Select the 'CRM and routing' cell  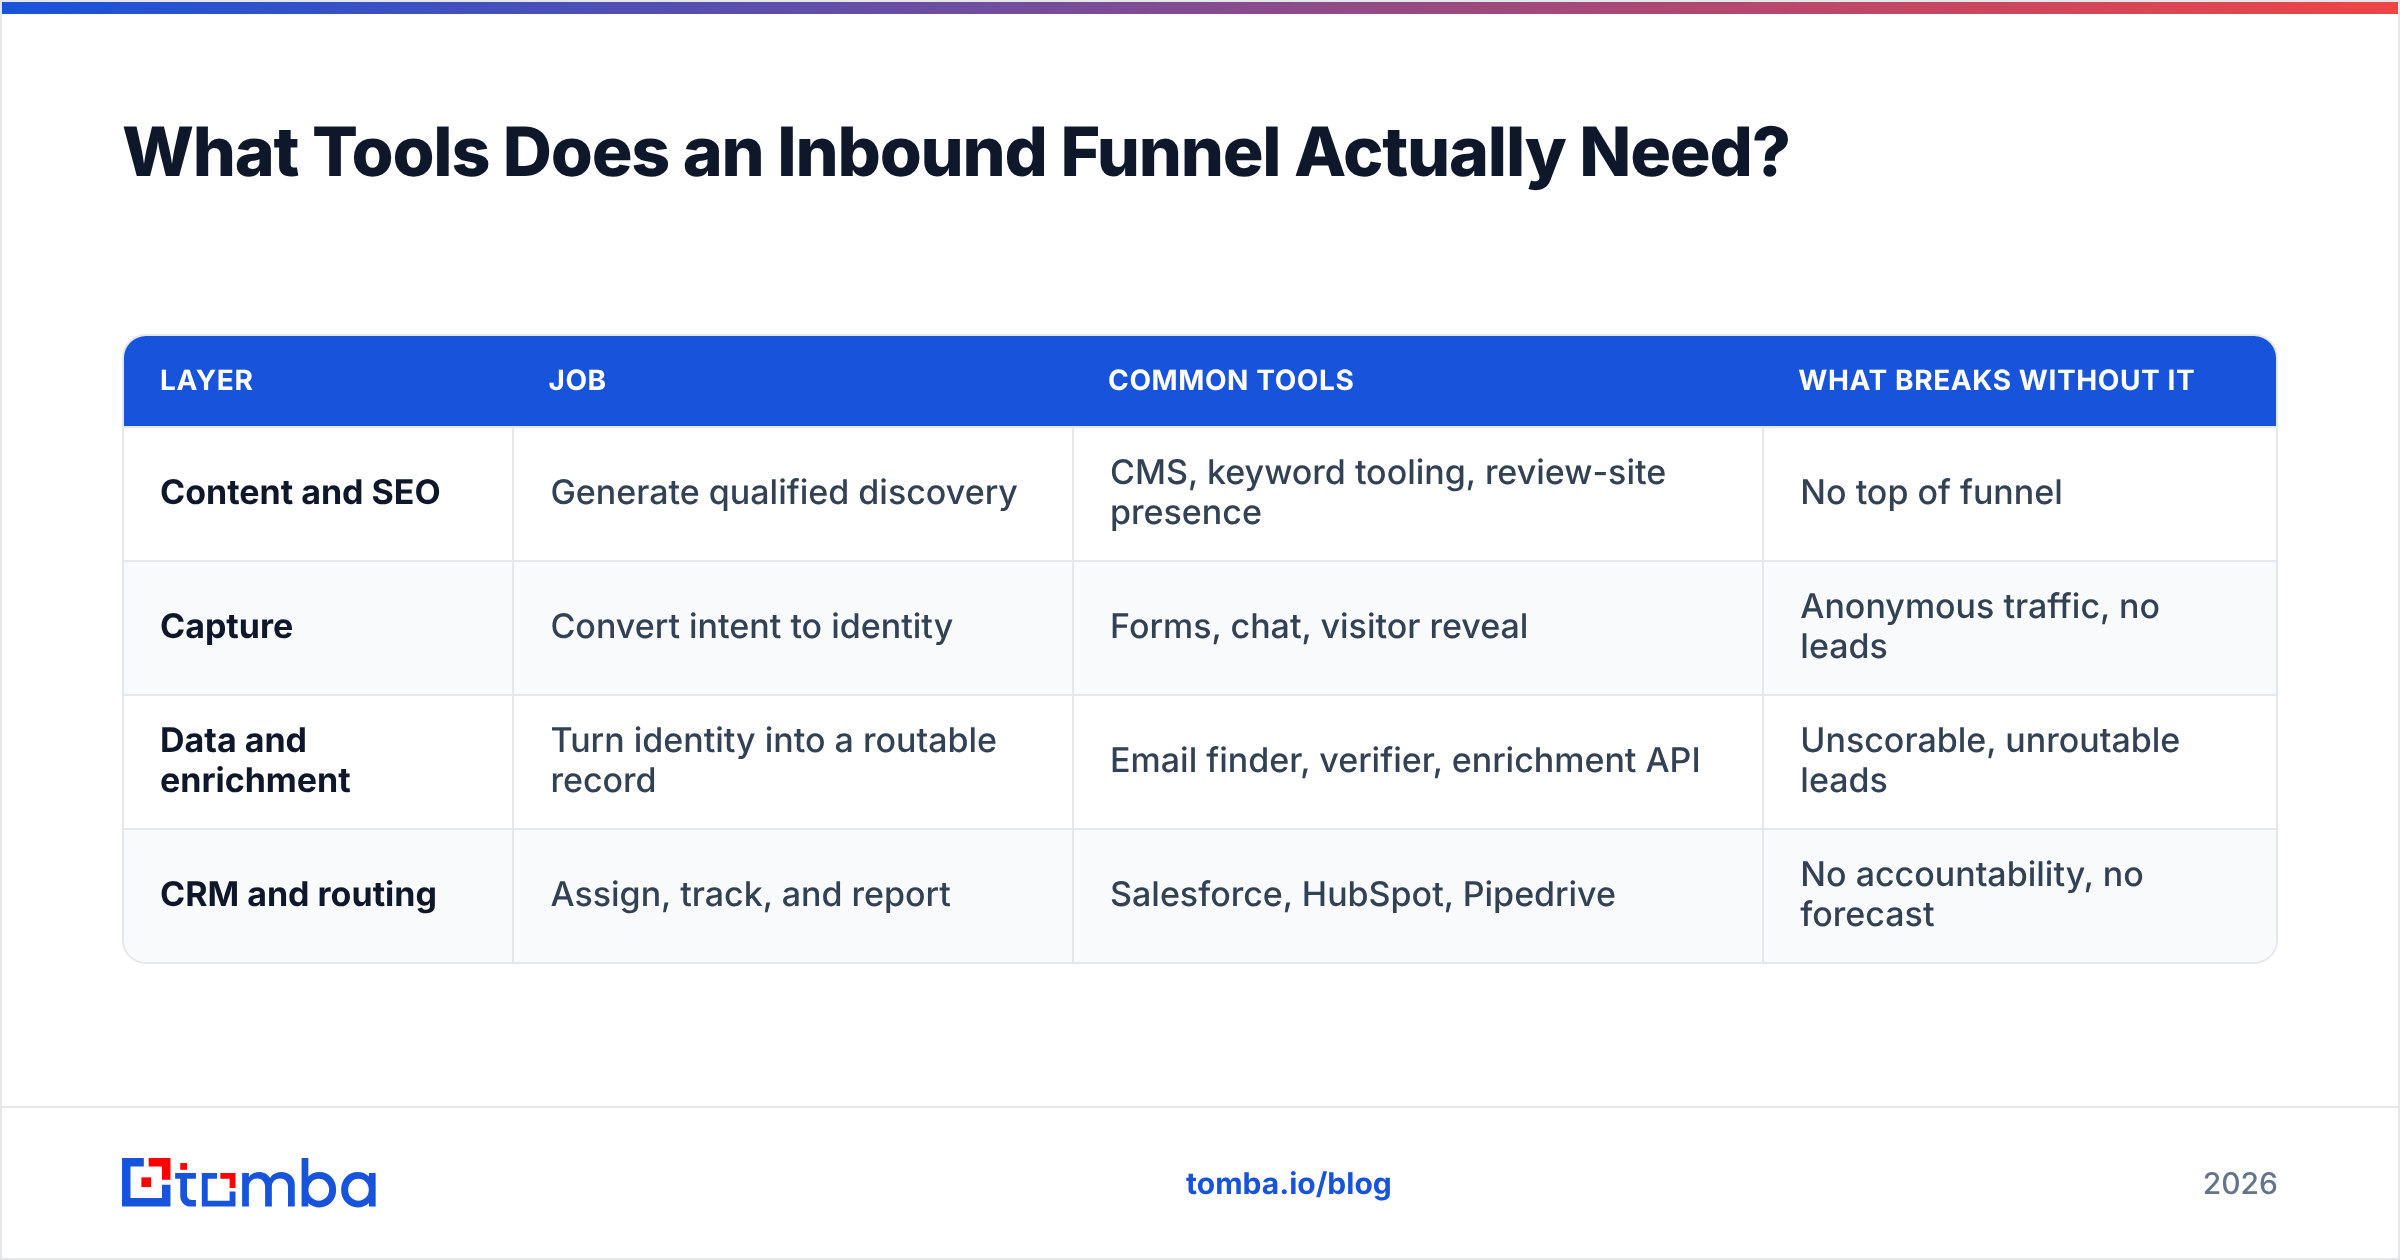(318, 895)
